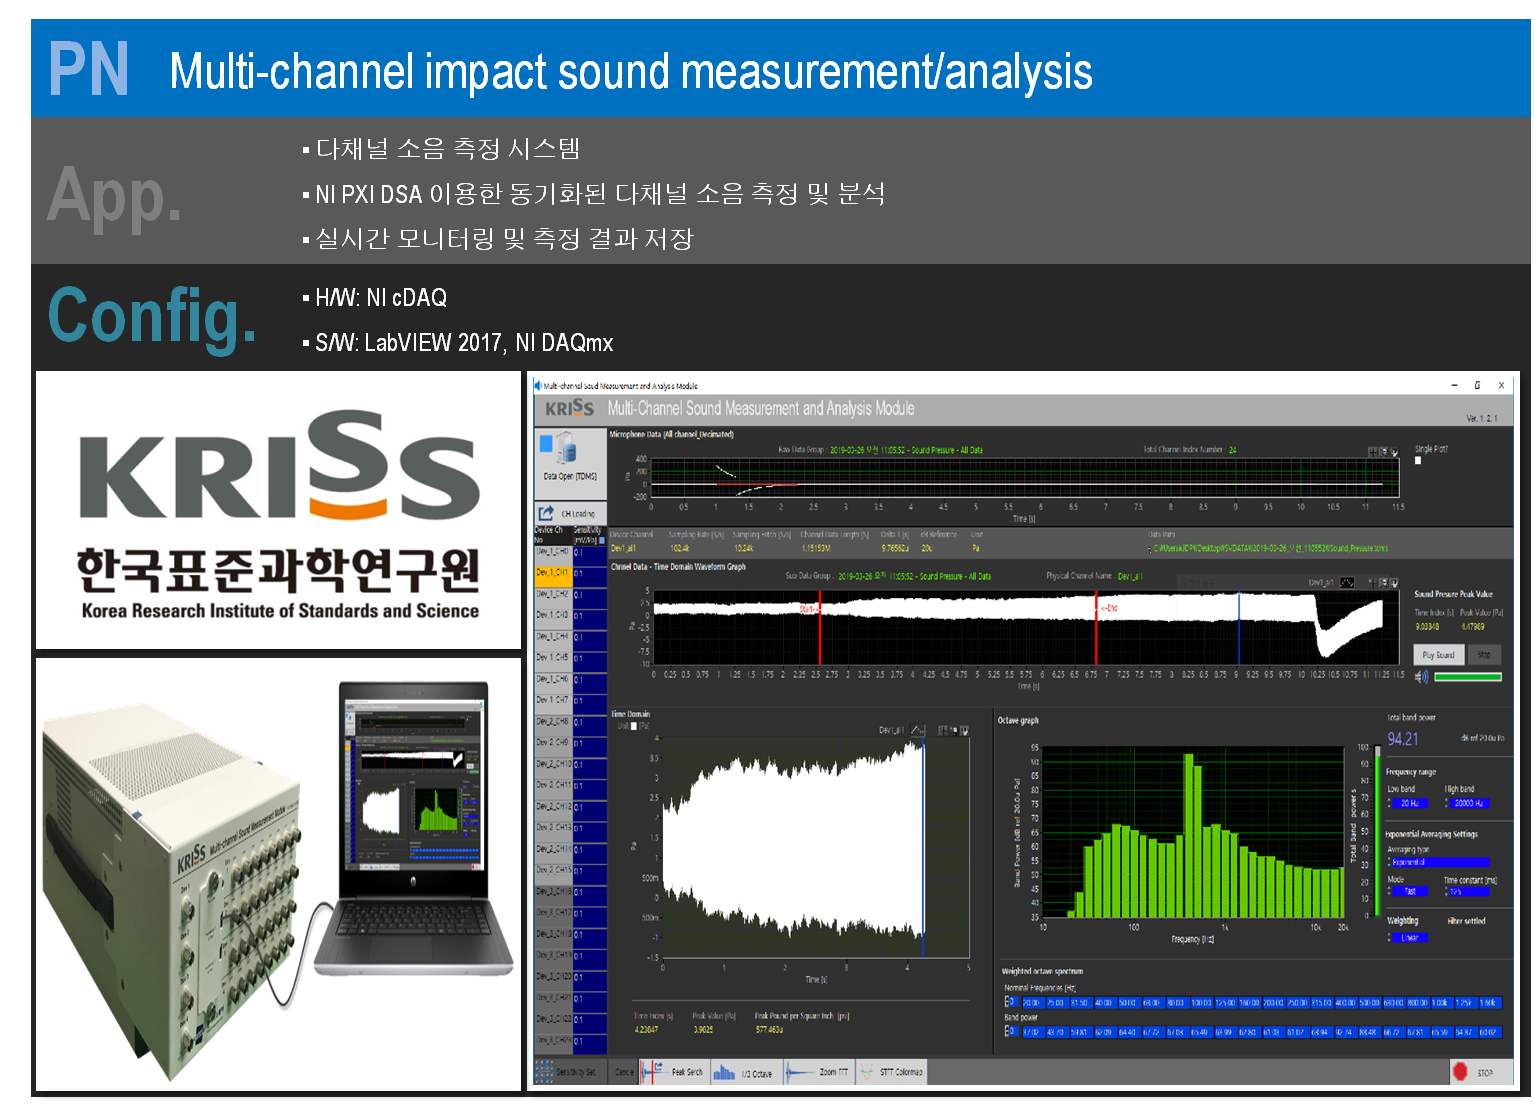This screenshot has height=1105, width=1534.
Task: Select pan hand tool on Microphone Data graph
Action: [1394, 452]
